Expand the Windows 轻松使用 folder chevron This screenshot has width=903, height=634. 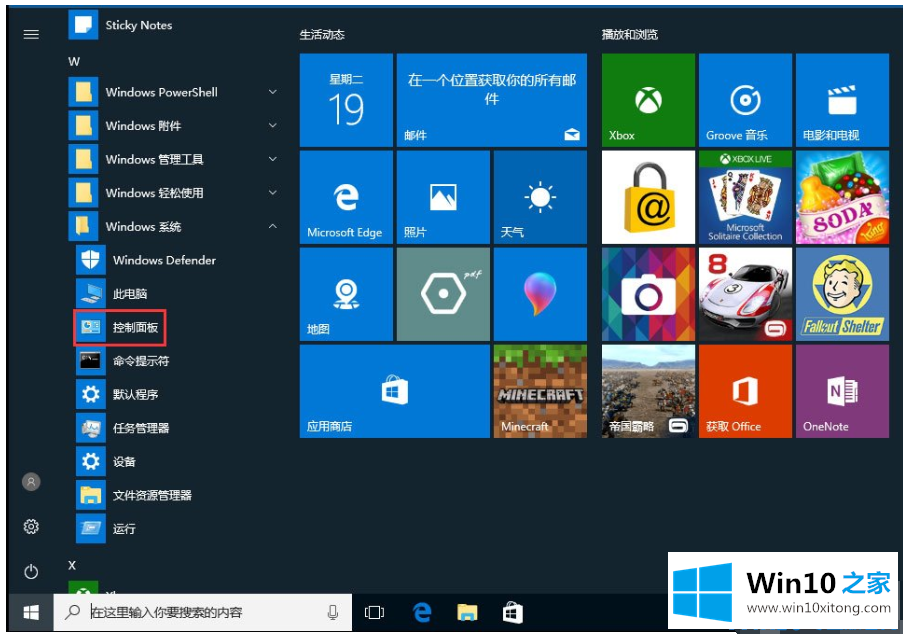(273, 192)
